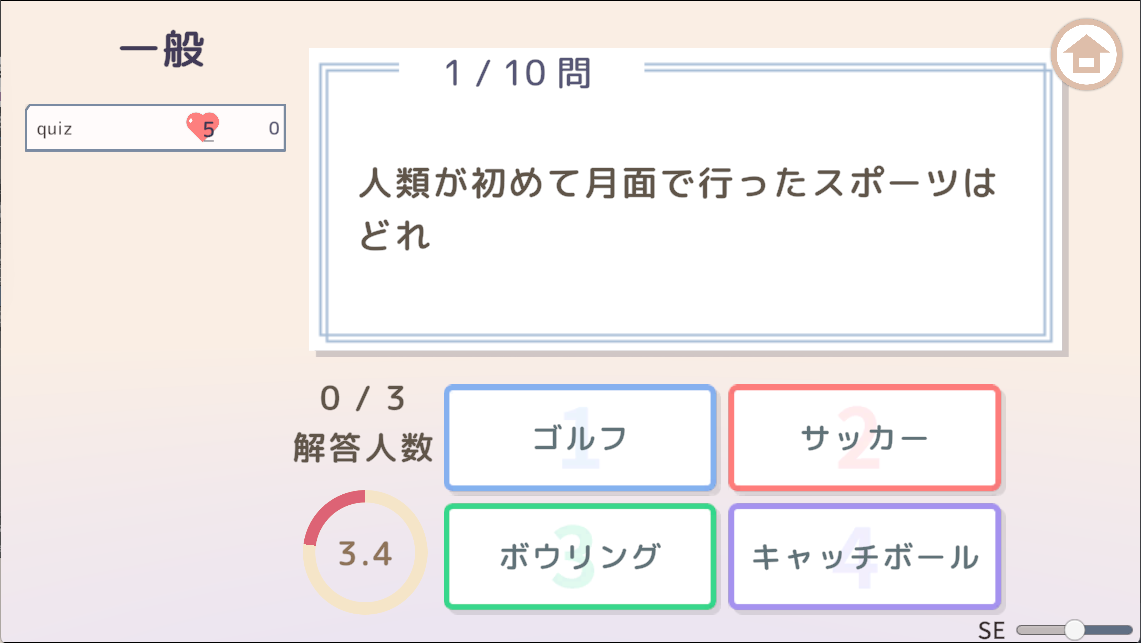Click the 一般 category title
Viewport: 1141px width, 643px height.
pyautogui.click(x=162, y=51)
